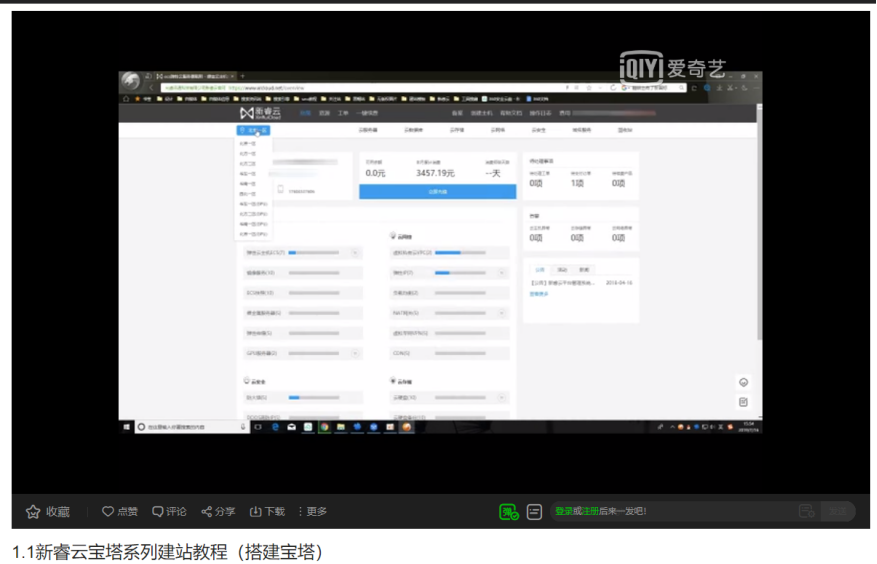This screenshot has width=877, height=564.
Task: Open the comments via 评论
Action: tap(169, 511)
